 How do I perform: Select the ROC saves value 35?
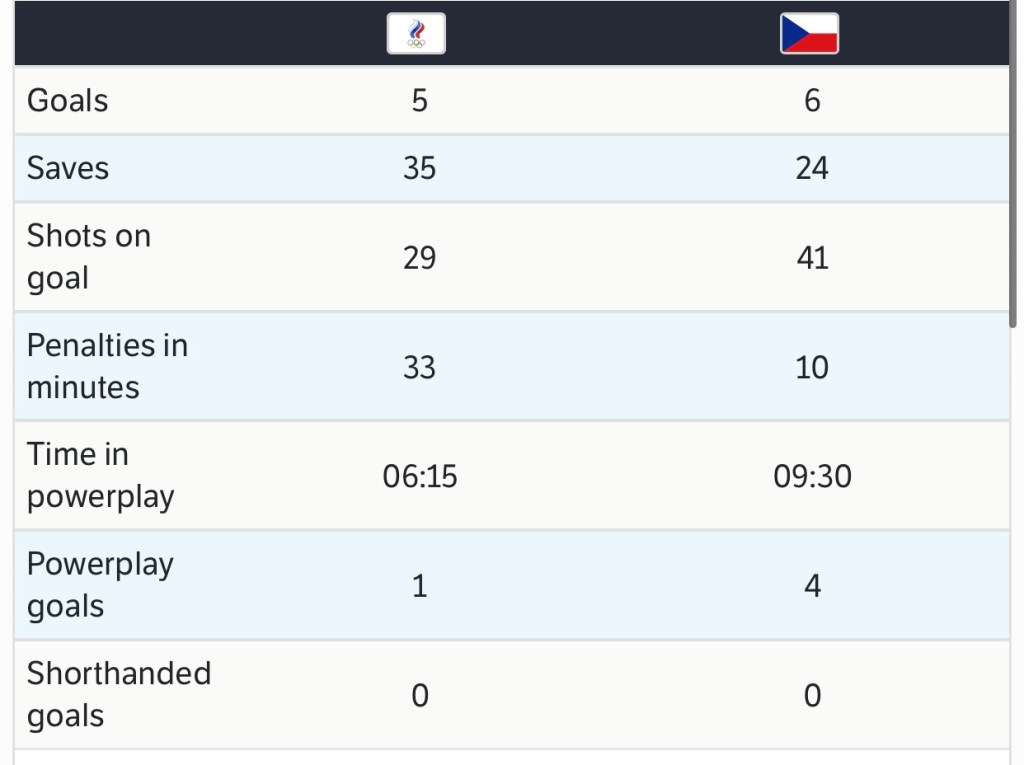point(419,168)
